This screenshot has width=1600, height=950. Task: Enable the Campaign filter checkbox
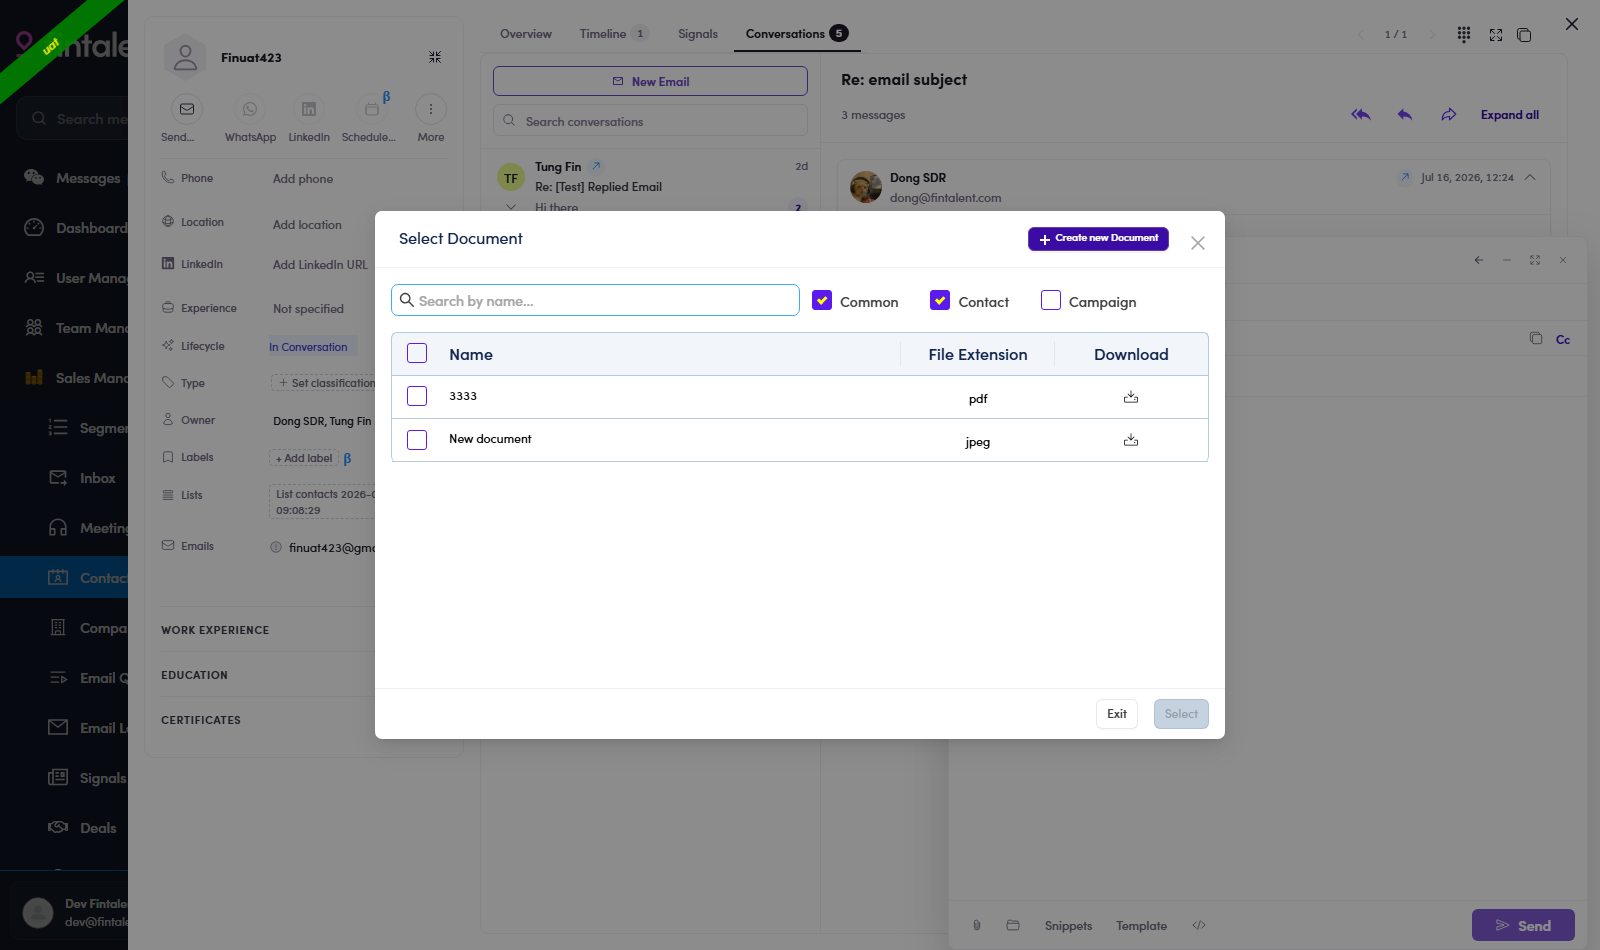(1051, 300)
